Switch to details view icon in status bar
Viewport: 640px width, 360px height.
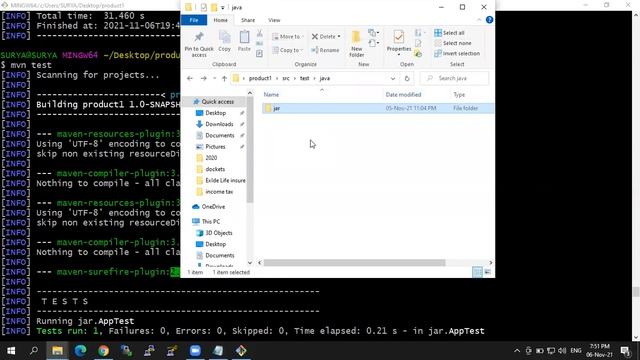pos(477,272)
